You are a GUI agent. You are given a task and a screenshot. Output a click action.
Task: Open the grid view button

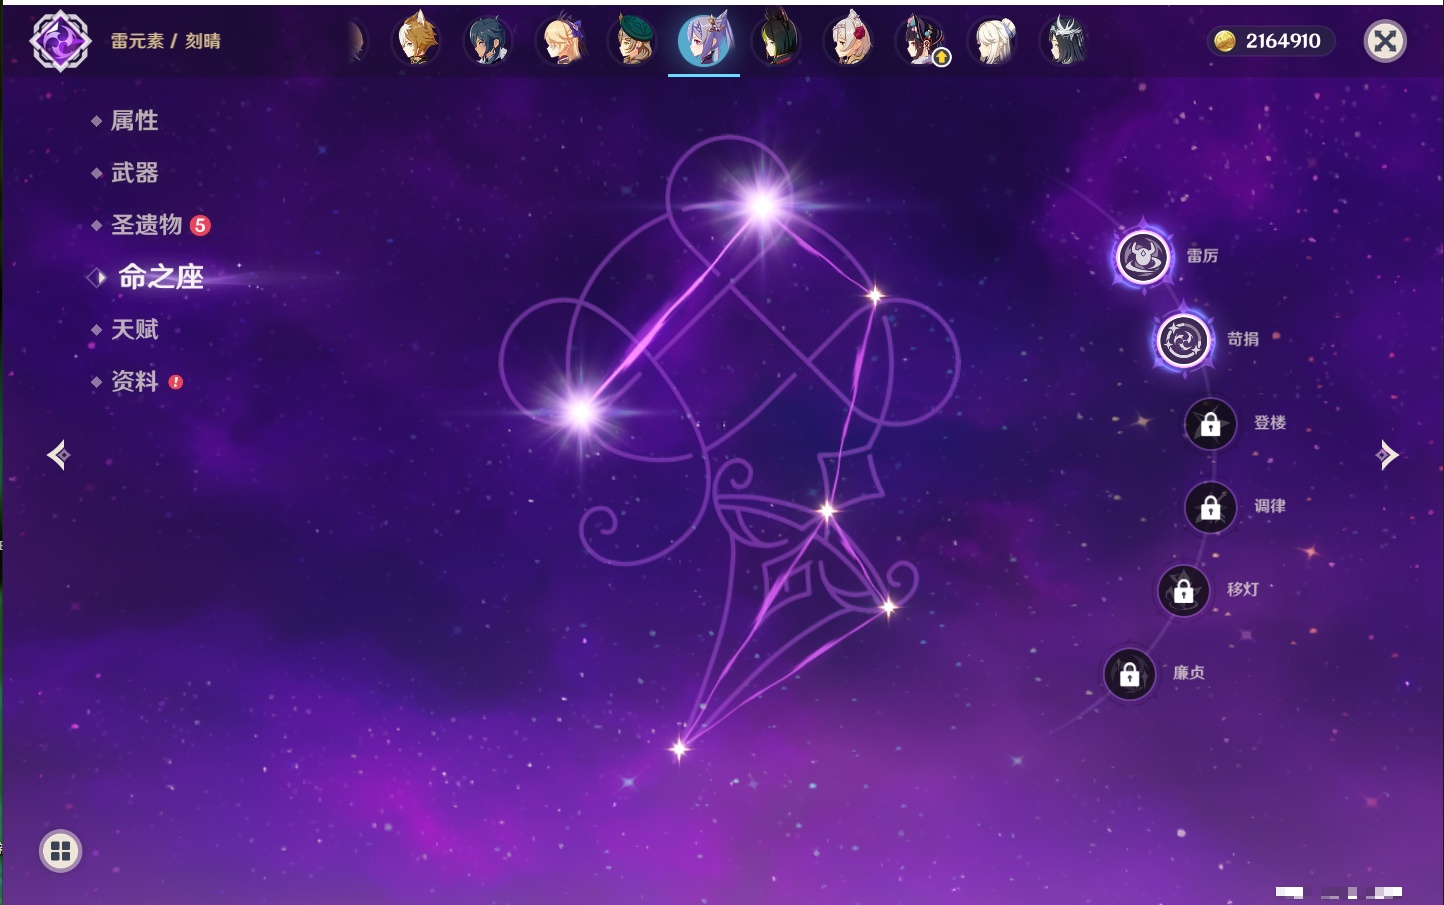click(60, 851)
